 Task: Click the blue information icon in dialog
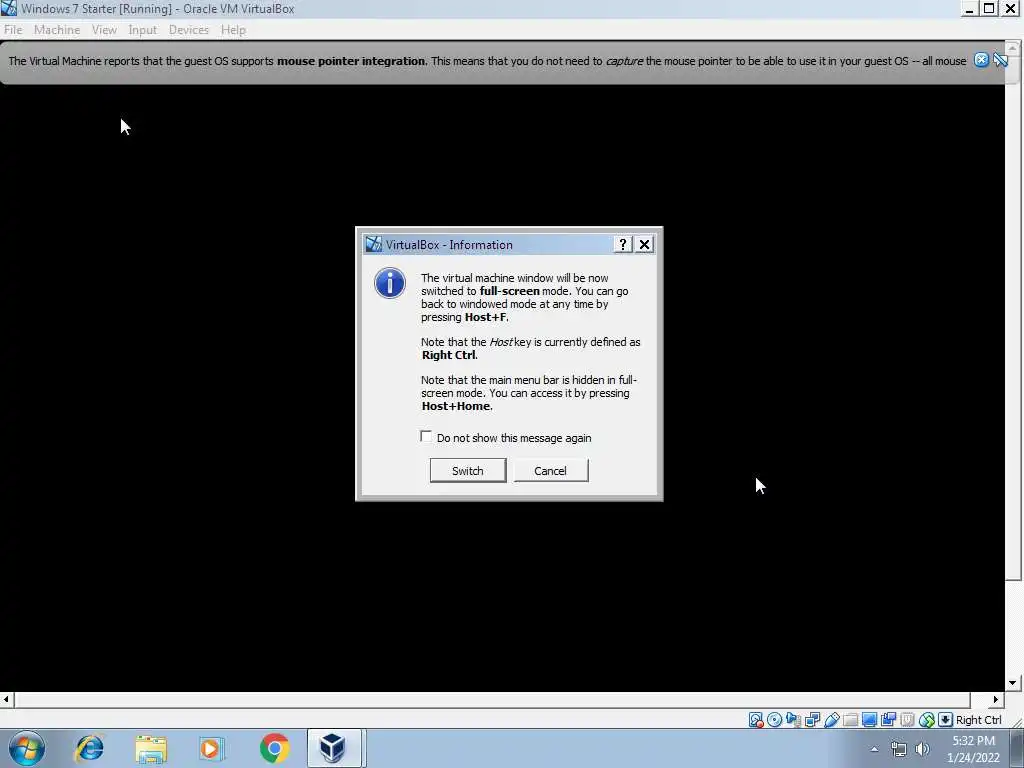(390, 283)
